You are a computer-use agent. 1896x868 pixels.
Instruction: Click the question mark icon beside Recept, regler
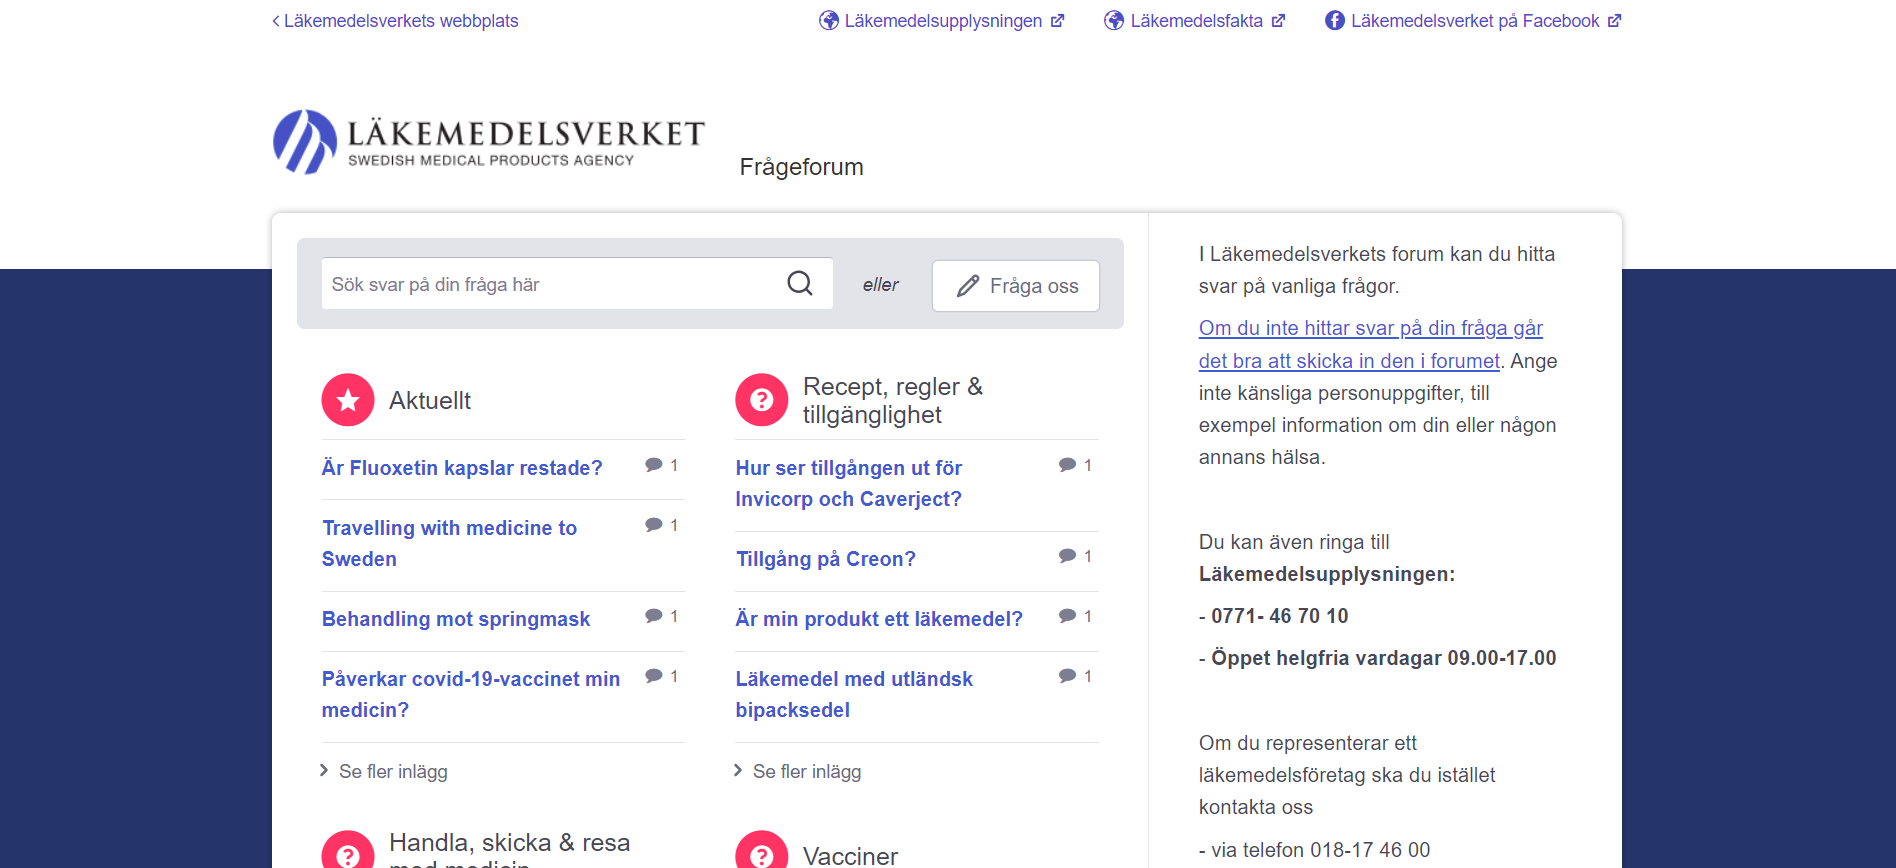click(x=762, y=400)
